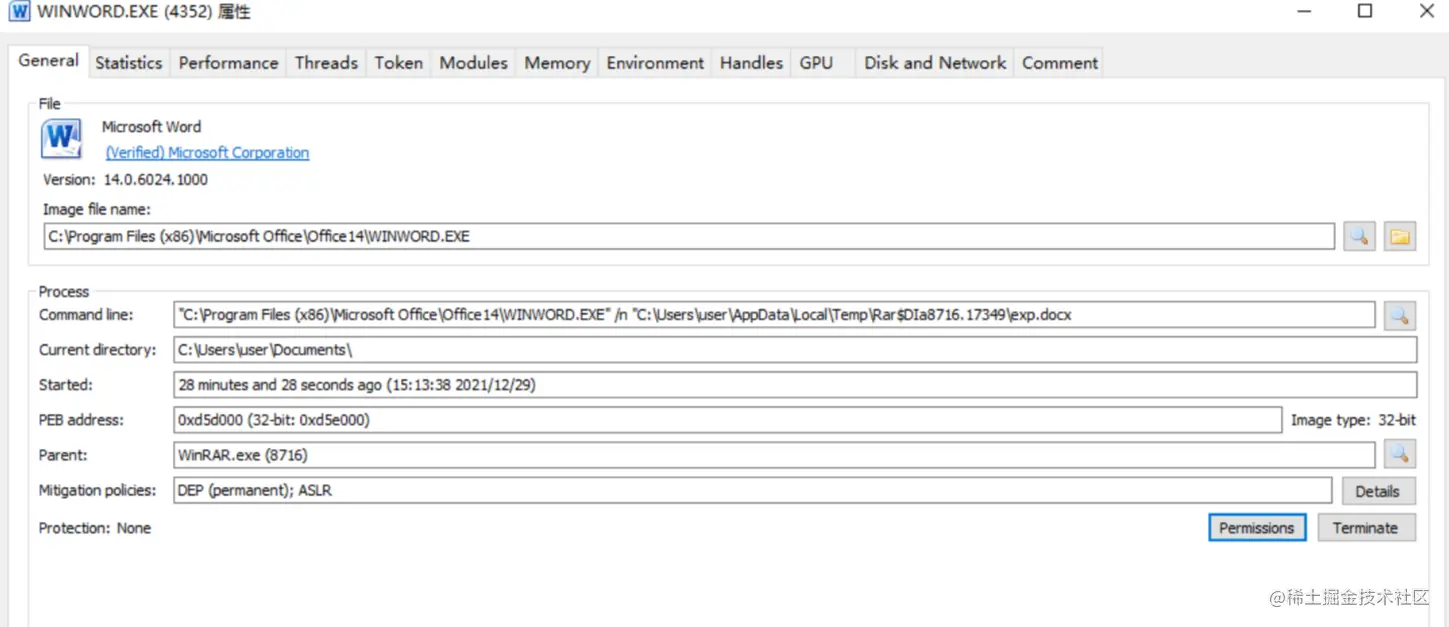
Task: Click the Microsoft Word file icon
Action: (62, 139)
